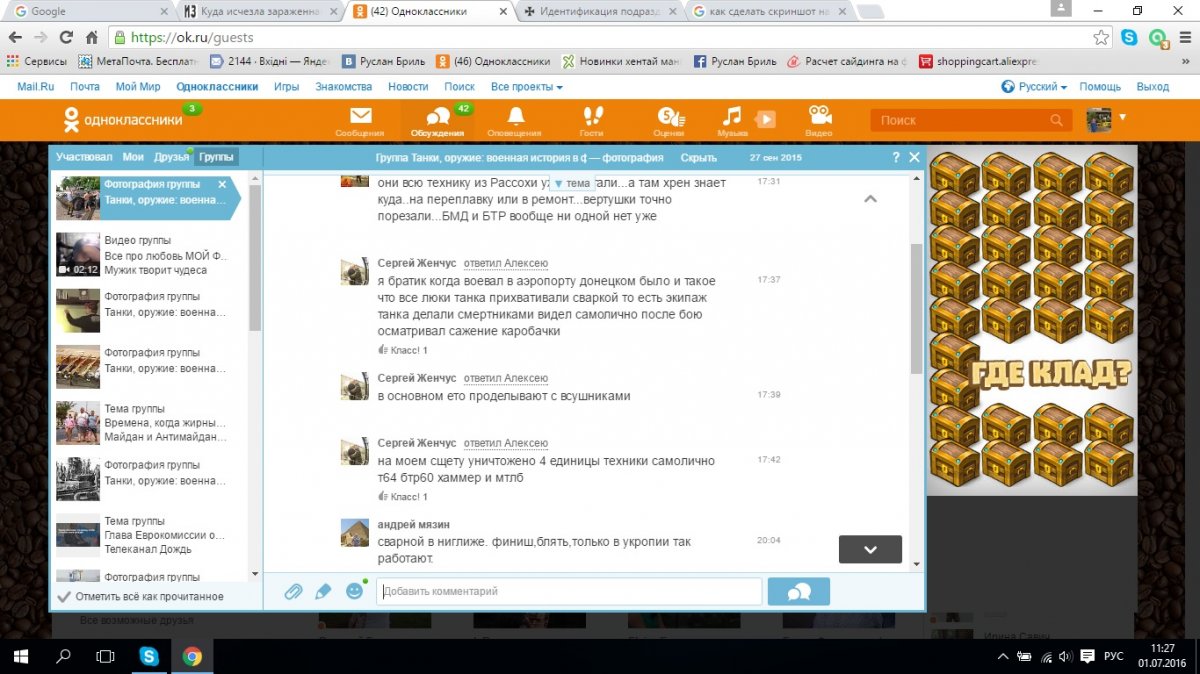Image resolution: width=1200 pixels, height=674 pixels.
Task: Click the paperclip attach icon
Action: 293,591
